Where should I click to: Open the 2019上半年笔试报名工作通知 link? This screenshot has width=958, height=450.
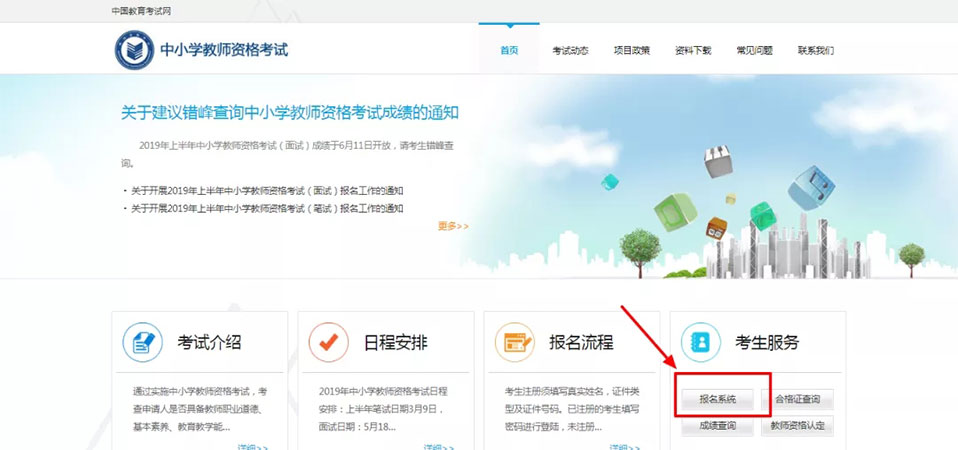(x=267, y=208)
